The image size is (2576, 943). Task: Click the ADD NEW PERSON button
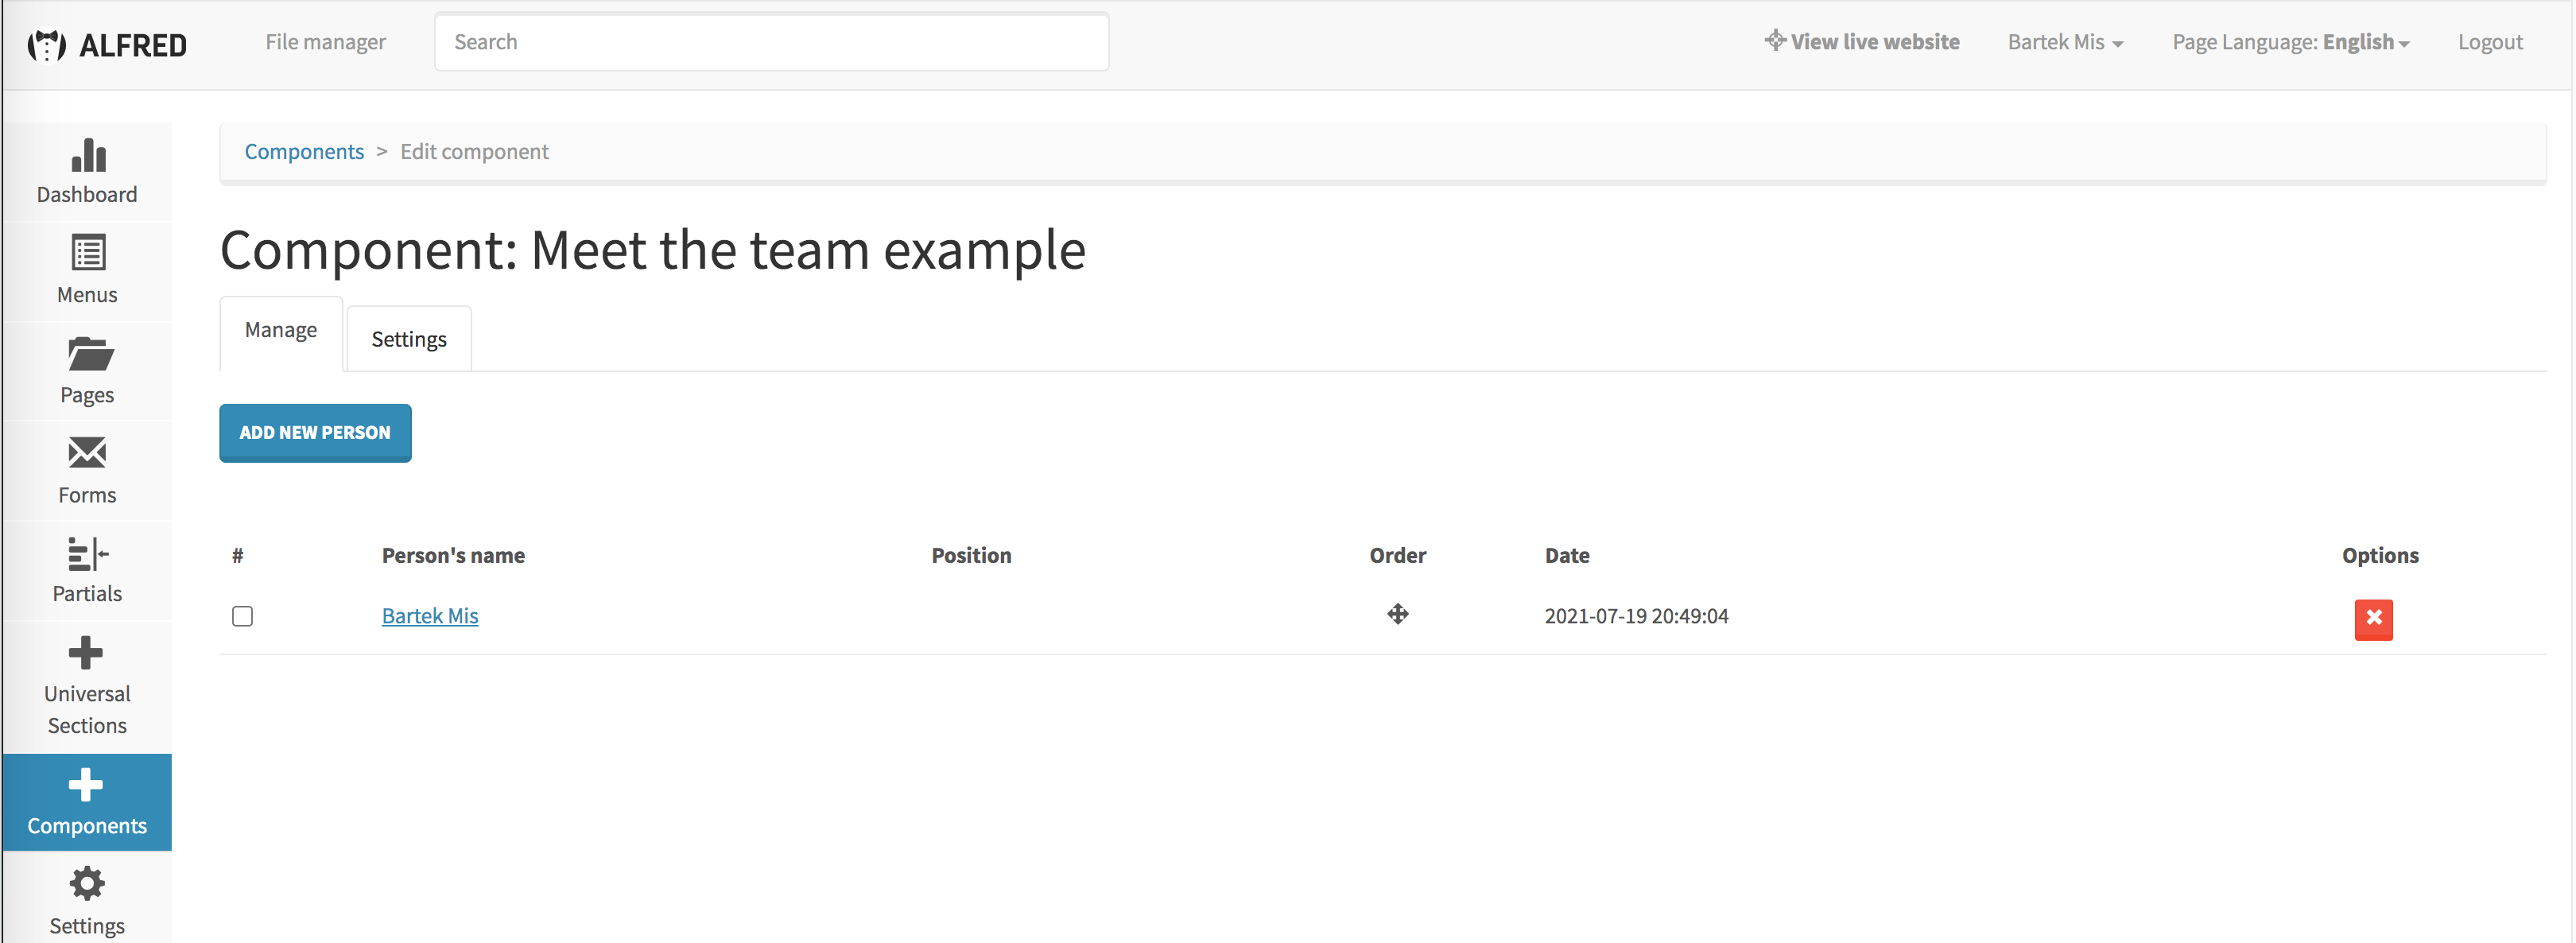[x=315, y=432]
